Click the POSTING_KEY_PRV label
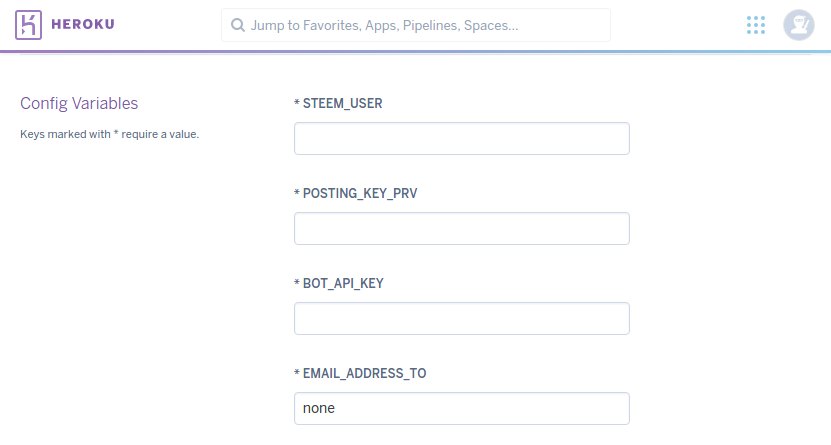831x445 pixels. [360, 193]
